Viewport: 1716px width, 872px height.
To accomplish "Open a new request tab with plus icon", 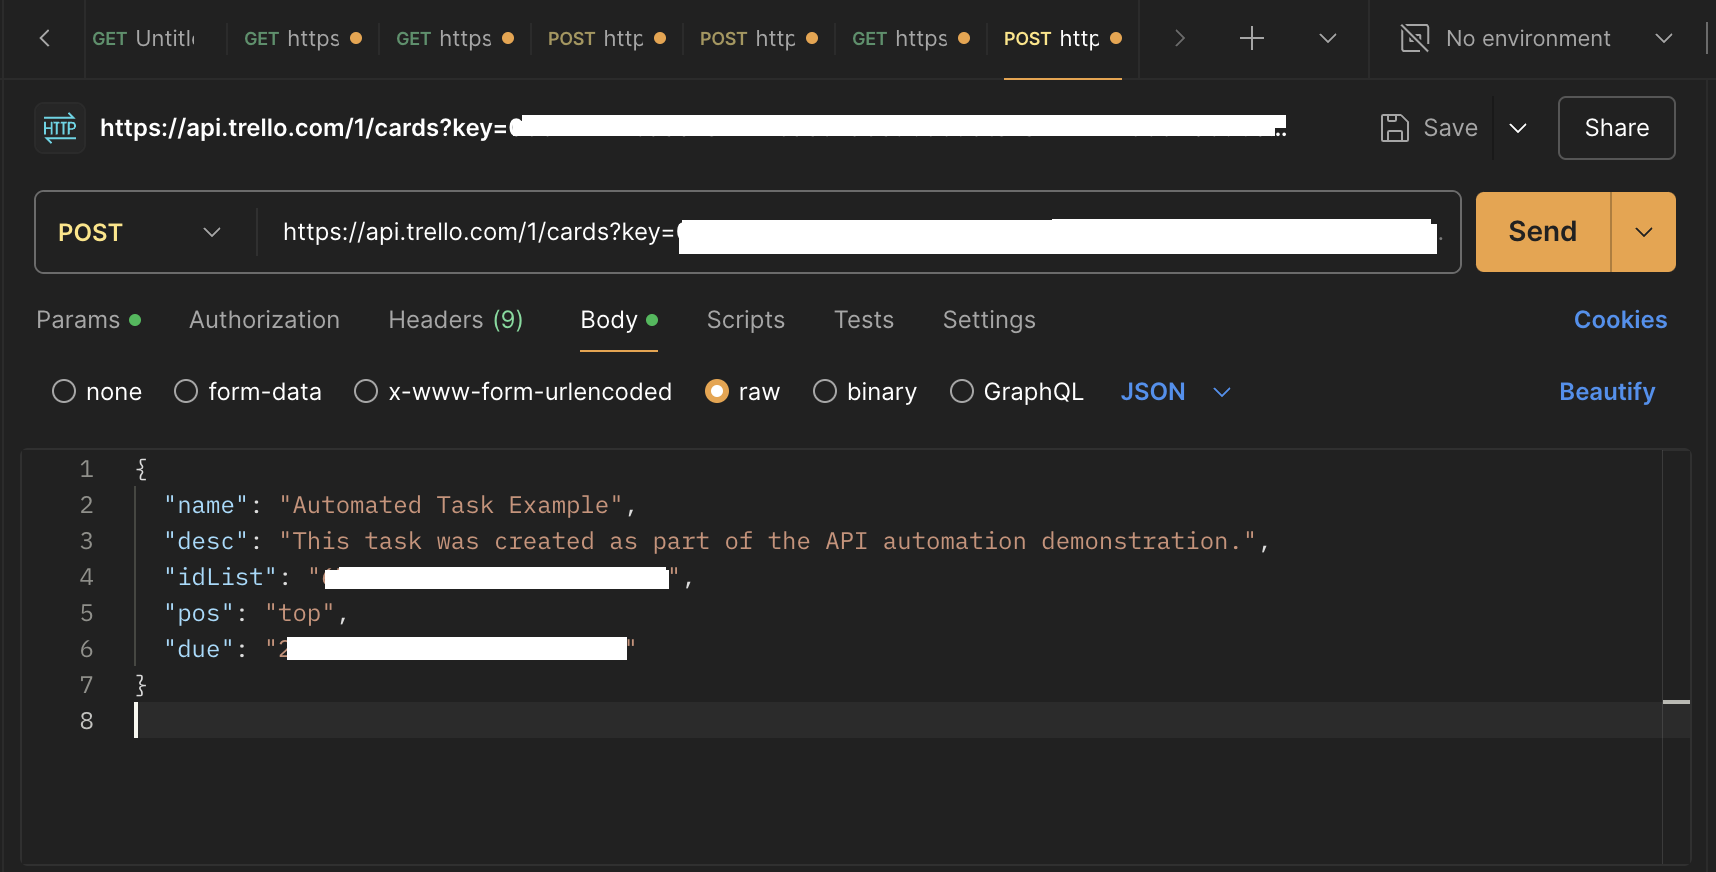I will coord(1252,39).
